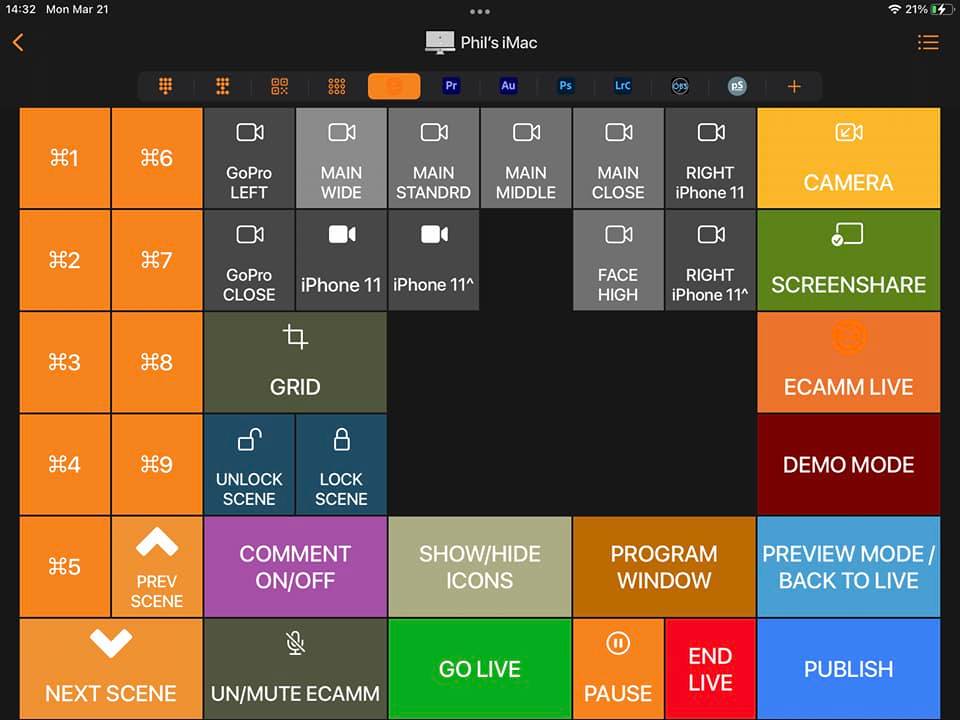960x720 pixels.
Task: Switch to MAIN WIDE camera
Action: click(341, 158)
